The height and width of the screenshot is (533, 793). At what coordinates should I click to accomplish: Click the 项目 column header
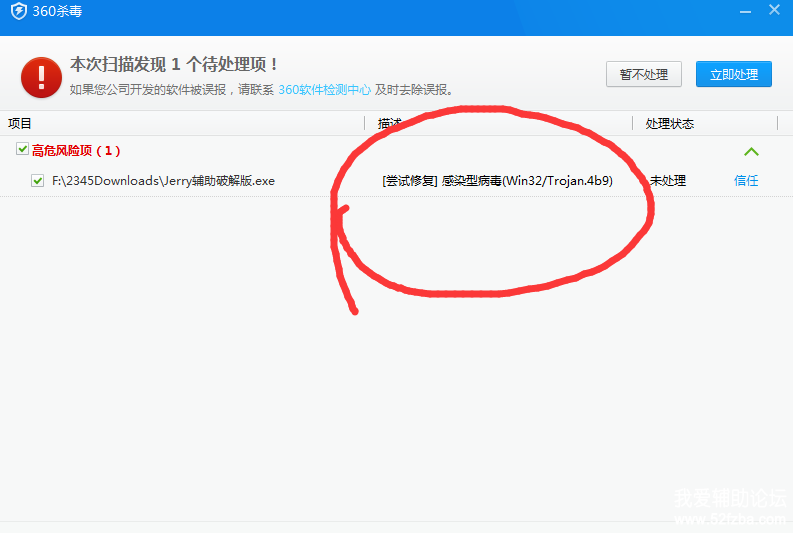coord(20,124)
